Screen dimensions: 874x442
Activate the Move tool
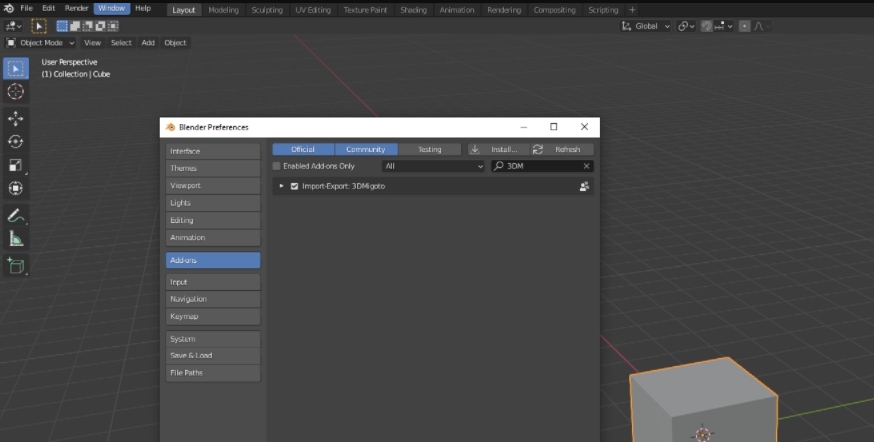pos(16,118)
